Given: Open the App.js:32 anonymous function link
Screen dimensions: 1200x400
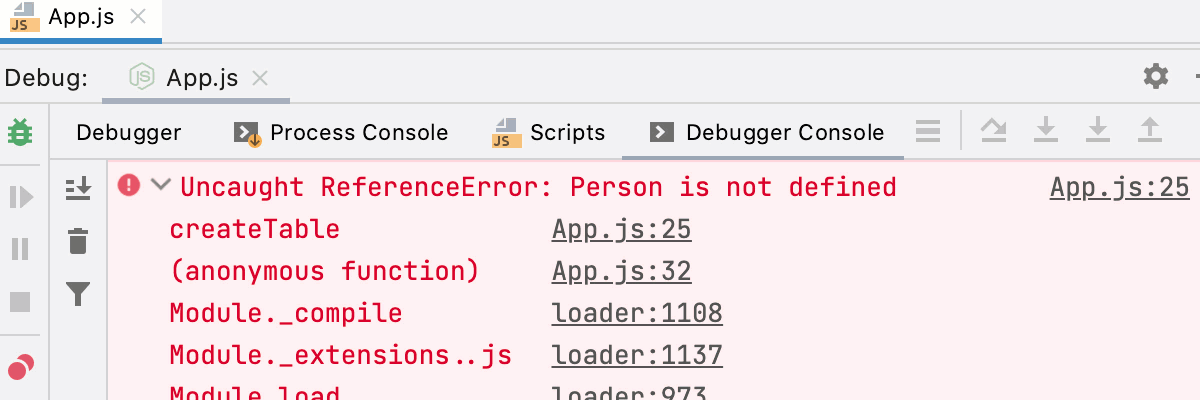Looking at the screenshot, I should (621, 271).
